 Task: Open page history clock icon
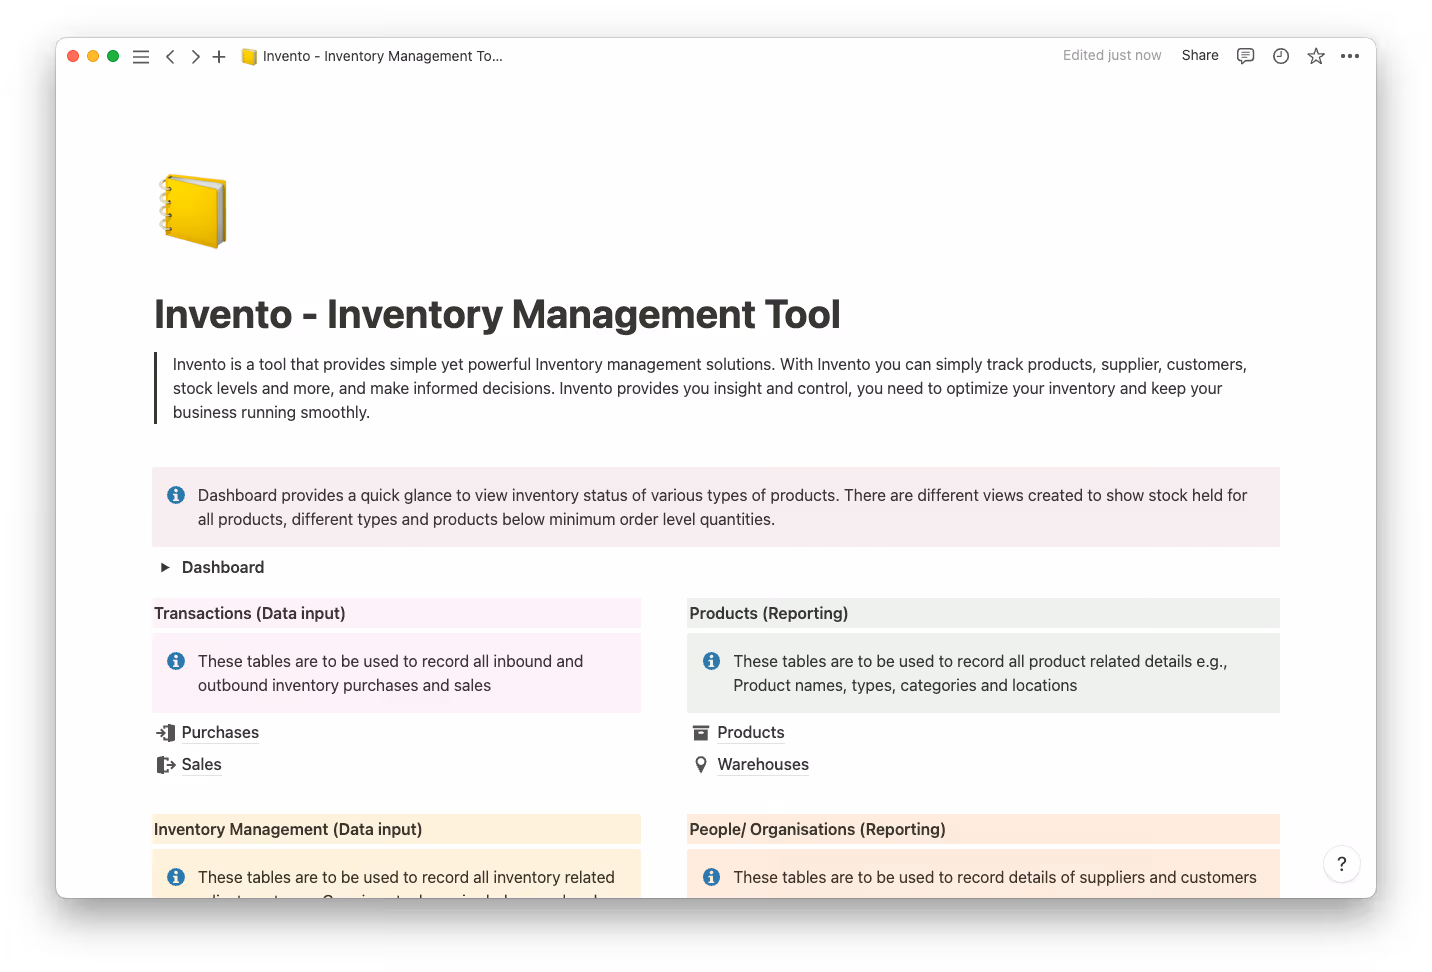pos(1281,56)
